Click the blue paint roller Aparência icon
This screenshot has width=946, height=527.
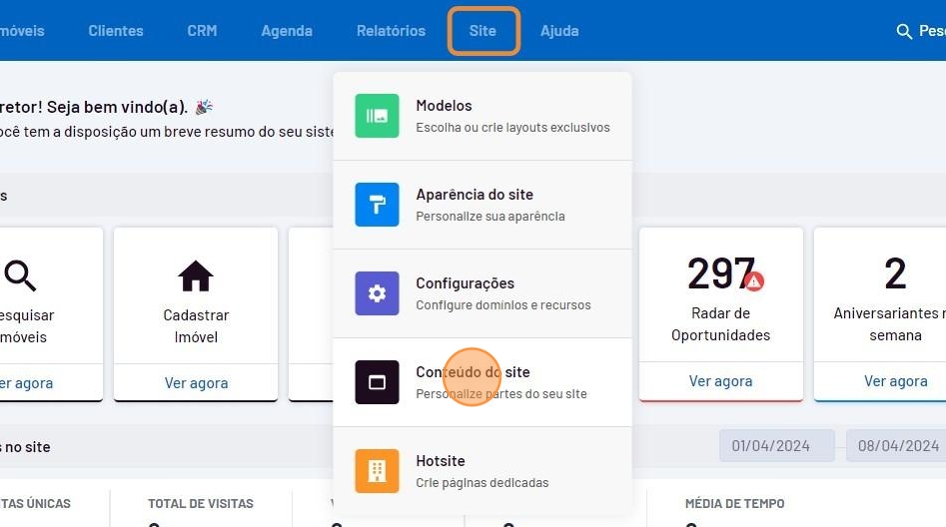pos(377,205)
